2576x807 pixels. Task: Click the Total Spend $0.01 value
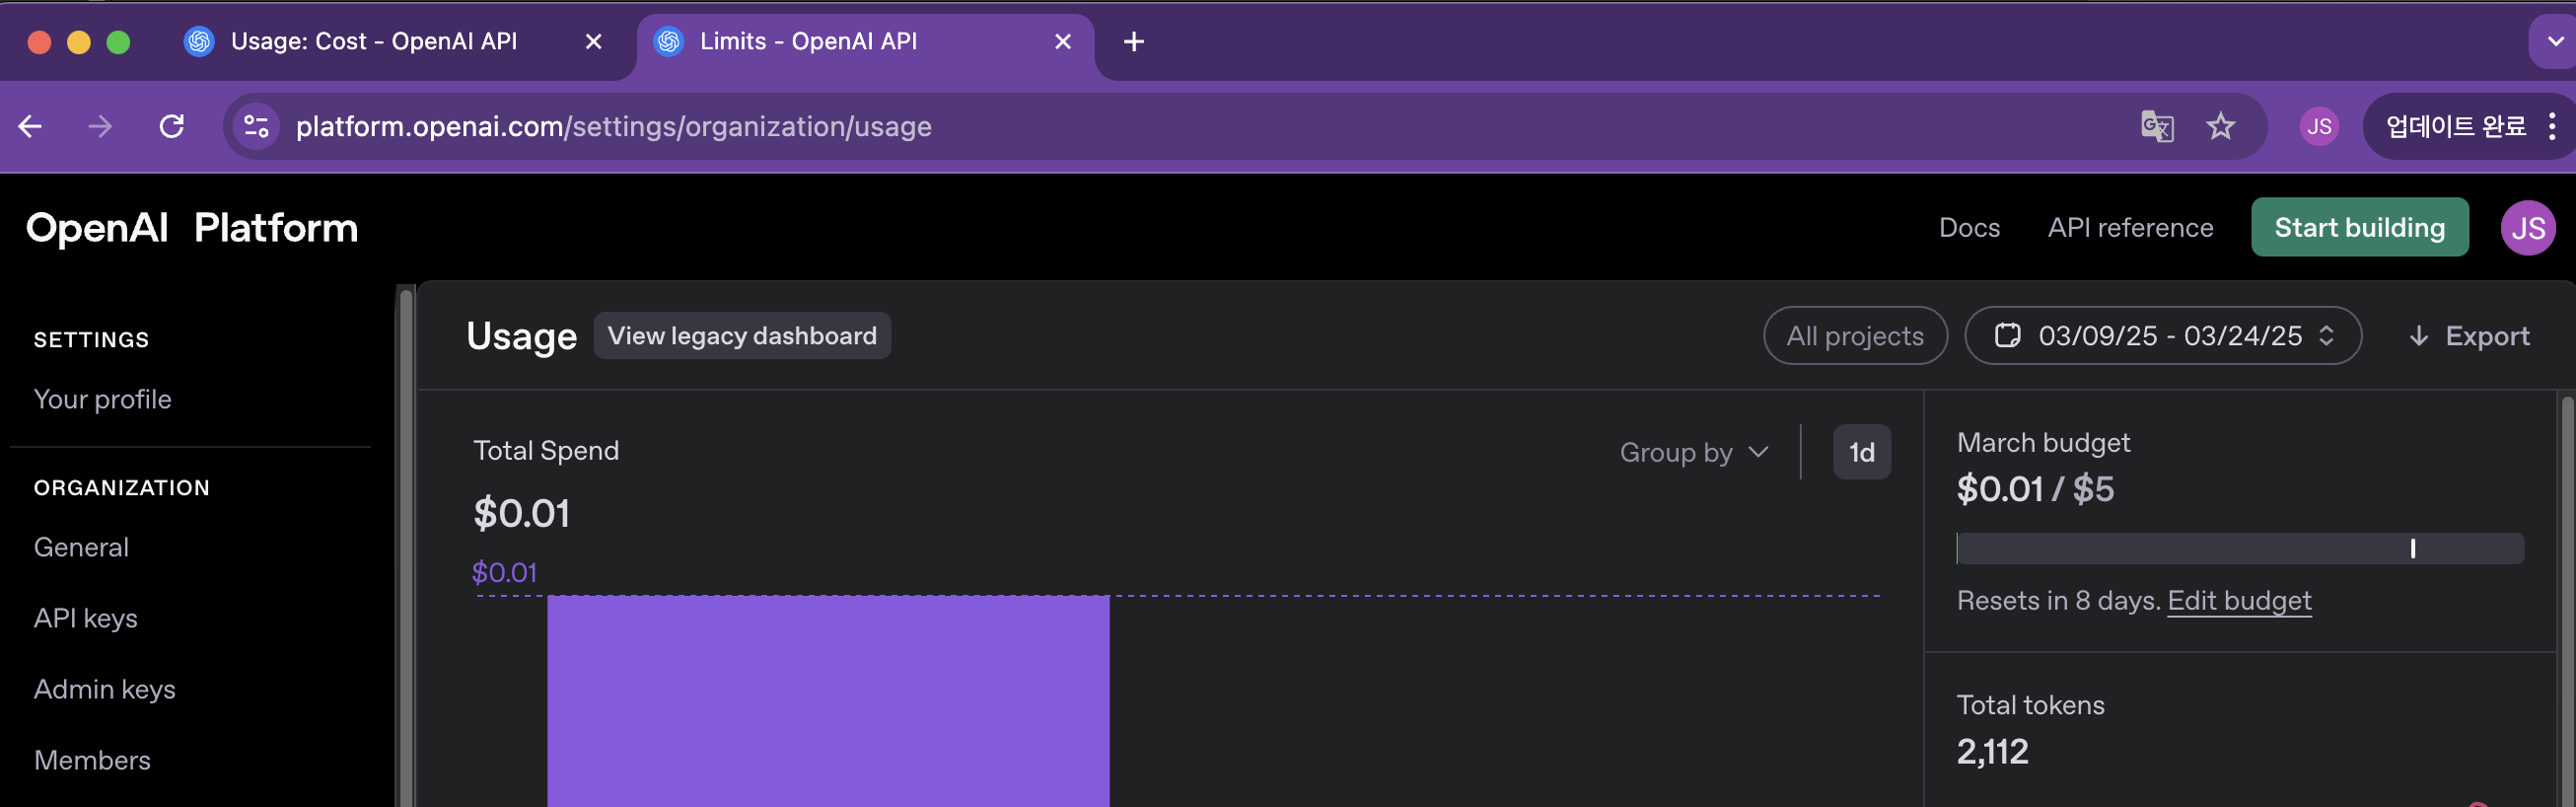pyautogui.click(x=521, y=513)
